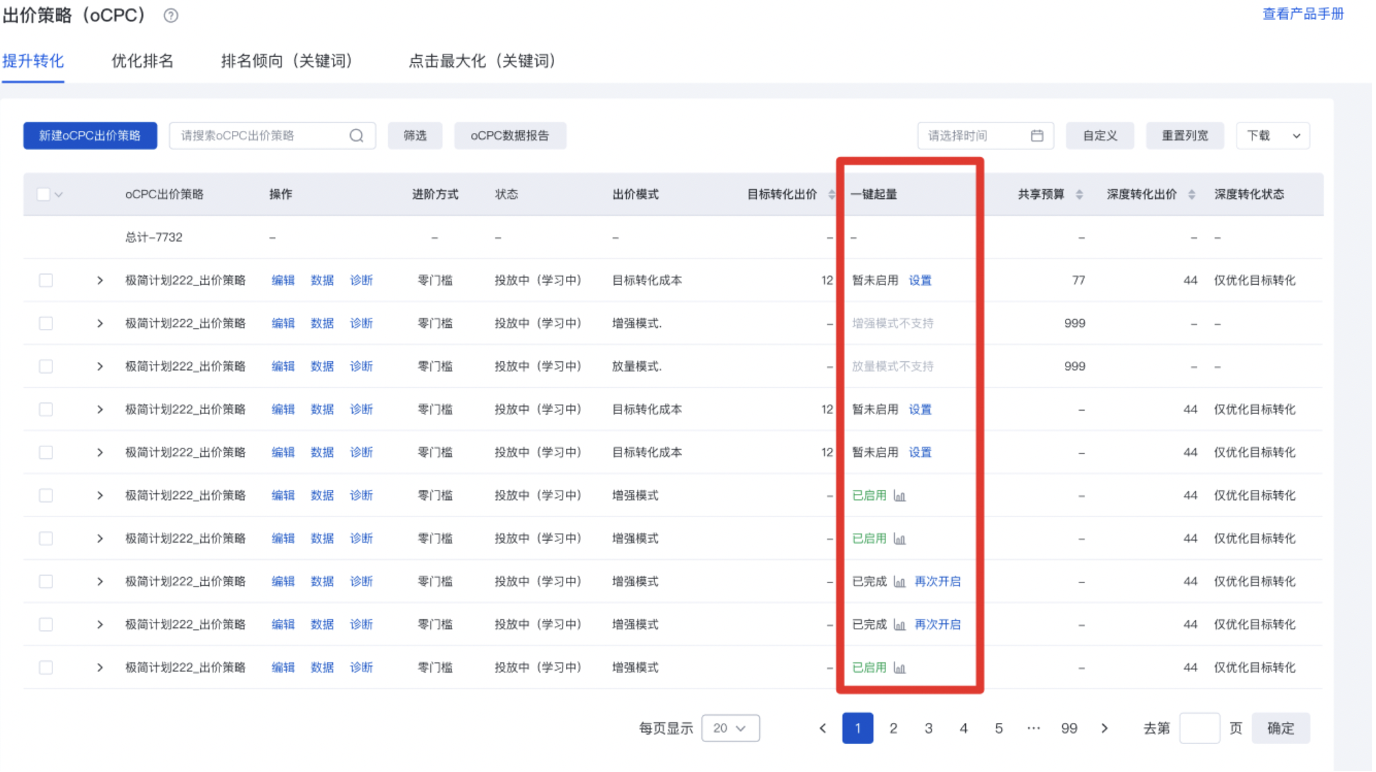Viewport: 1376px width, 772px height.
Task: Expand the strategy row with 共享预算 77
Action: (100, 281)
